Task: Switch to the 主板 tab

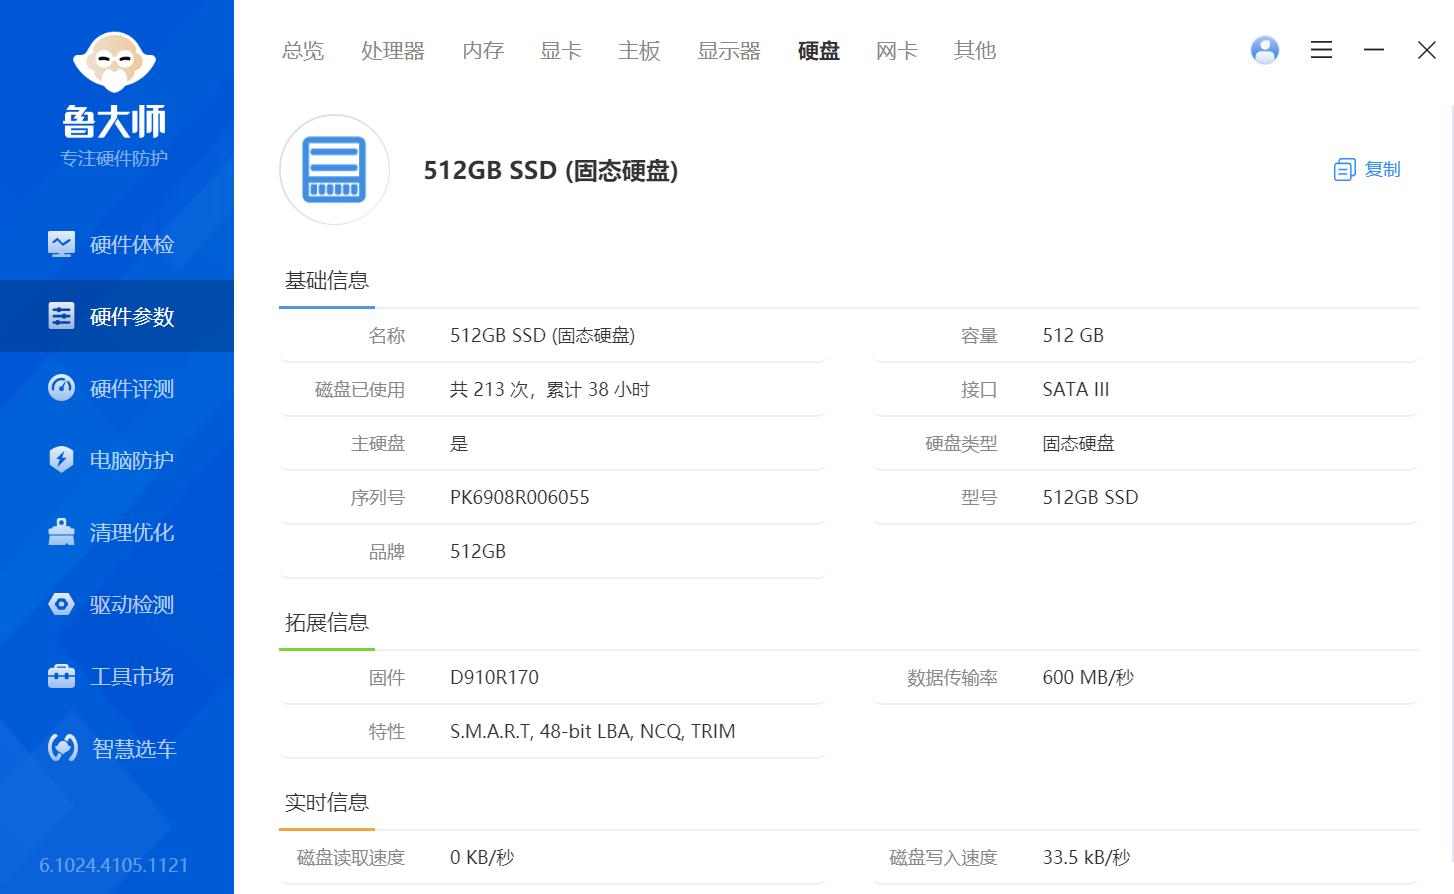Action: (x=639, y=51)
